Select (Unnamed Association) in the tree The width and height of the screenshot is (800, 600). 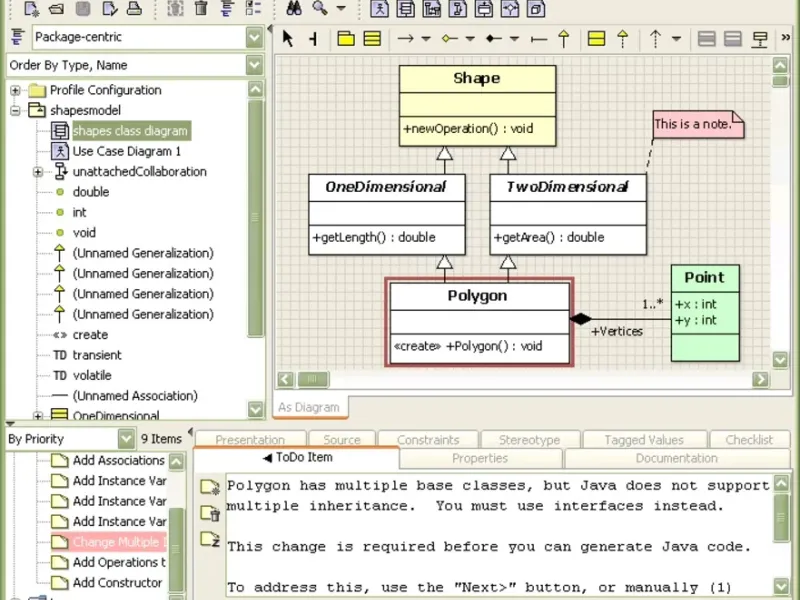(x=135, y=396)
